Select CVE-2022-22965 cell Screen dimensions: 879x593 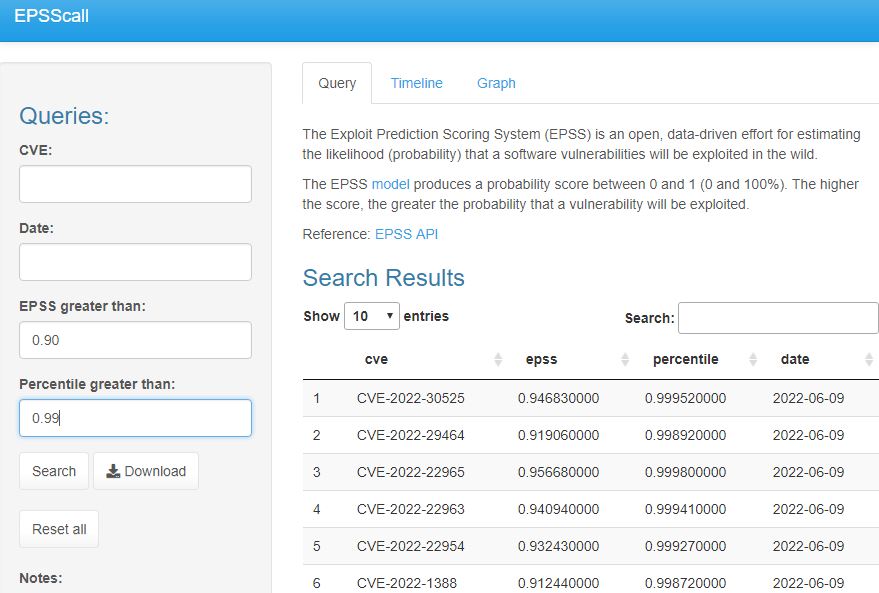point(410,472)
